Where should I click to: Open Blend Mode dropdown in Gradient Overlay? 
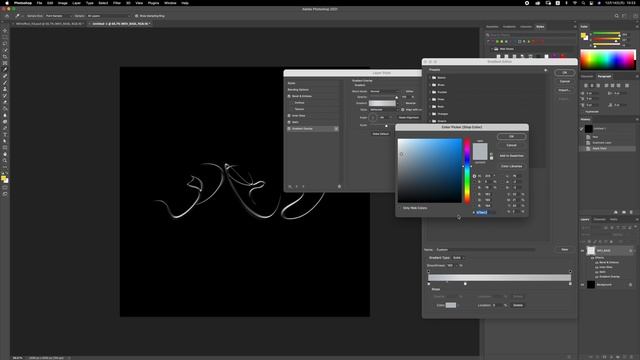pos(384,91)
